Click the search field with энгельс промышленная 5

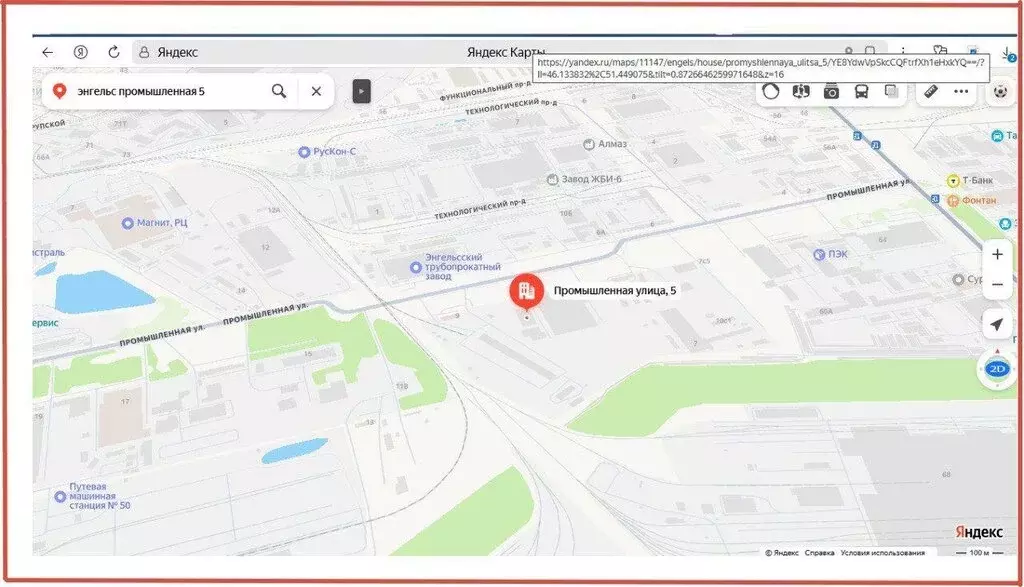click(160, 92)
